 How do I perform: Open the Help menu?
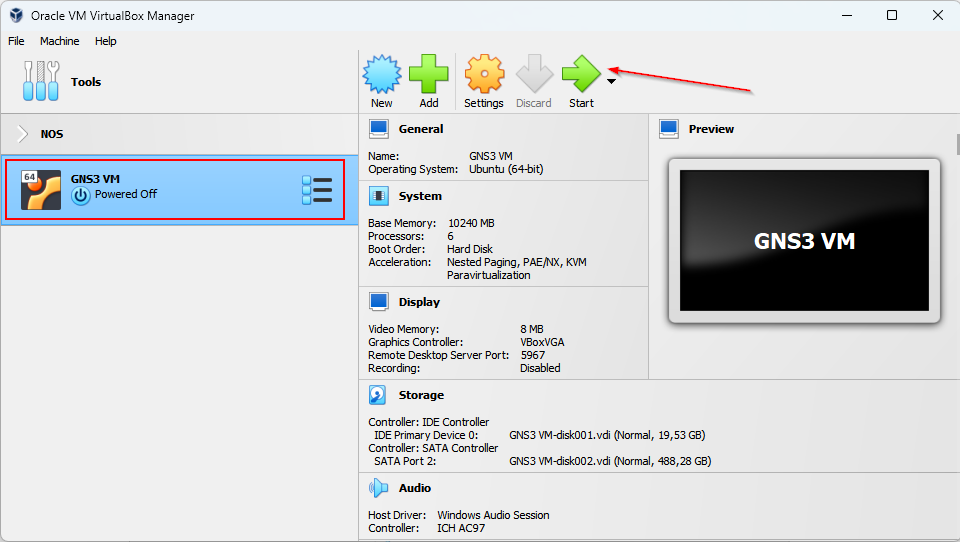tap(106, 41)
